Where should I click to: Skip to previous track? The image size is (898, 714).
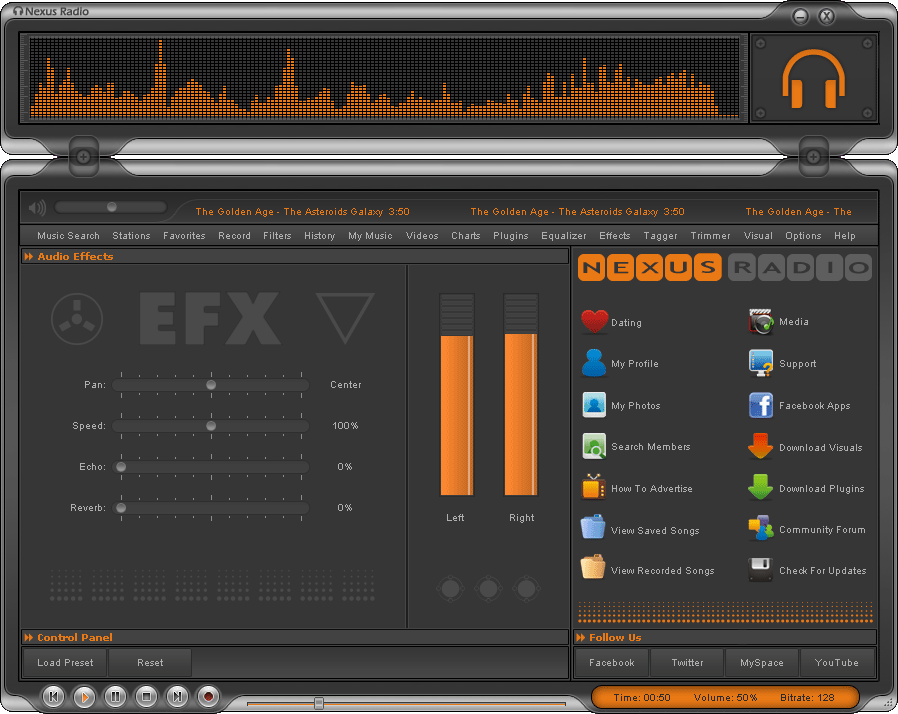point(54,696)
